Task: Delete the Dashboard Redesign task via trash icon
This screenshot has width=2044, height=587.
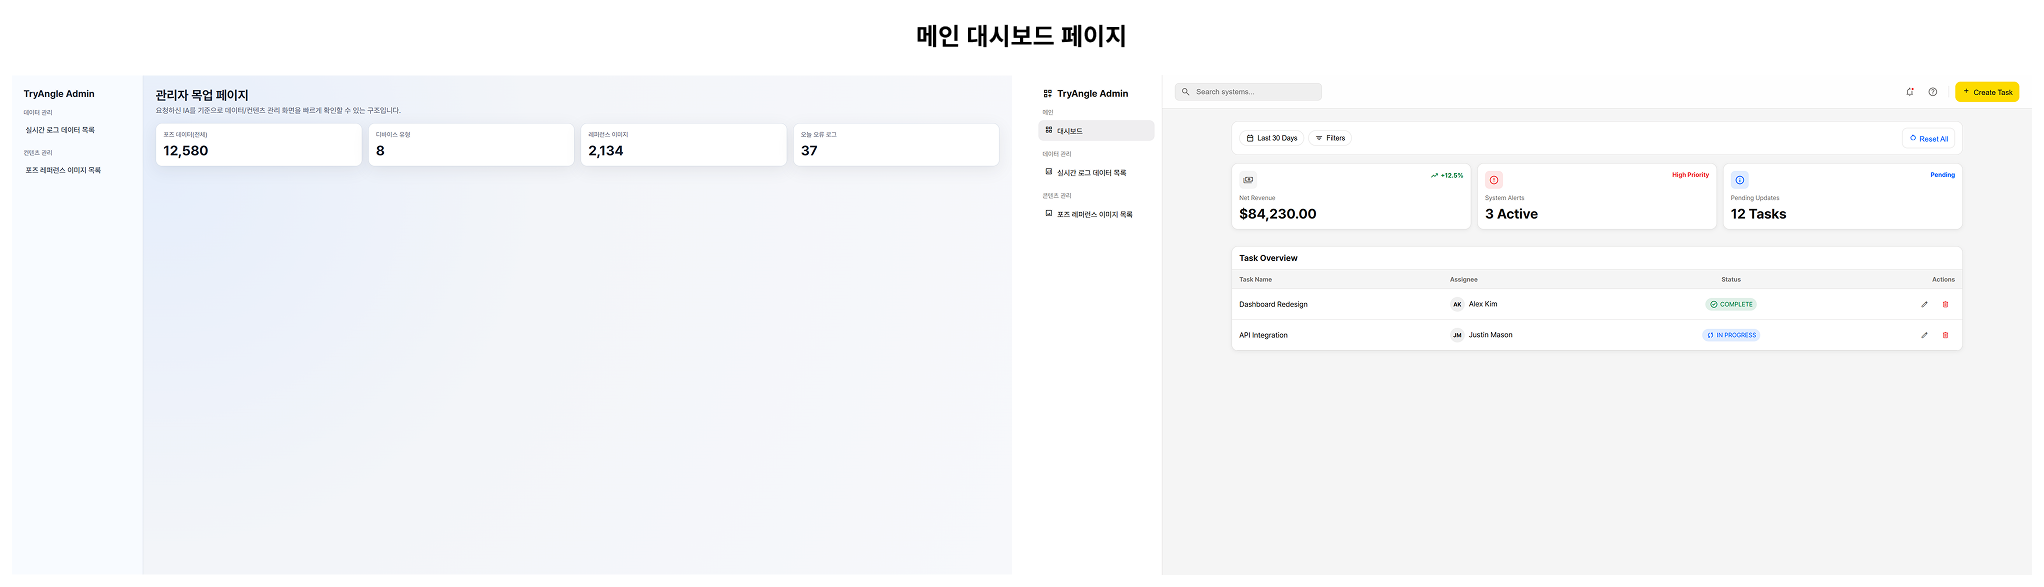Action: click(x=1945, y=305)
